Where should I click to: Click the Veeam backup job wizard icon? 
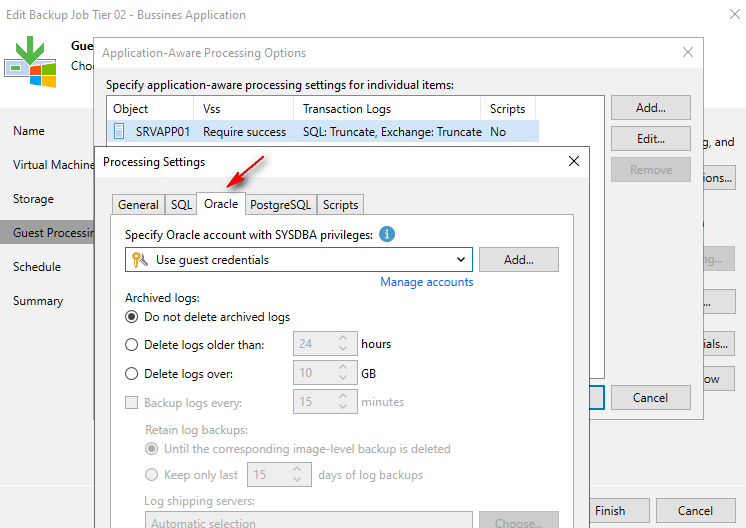click(x=29, y=63)
